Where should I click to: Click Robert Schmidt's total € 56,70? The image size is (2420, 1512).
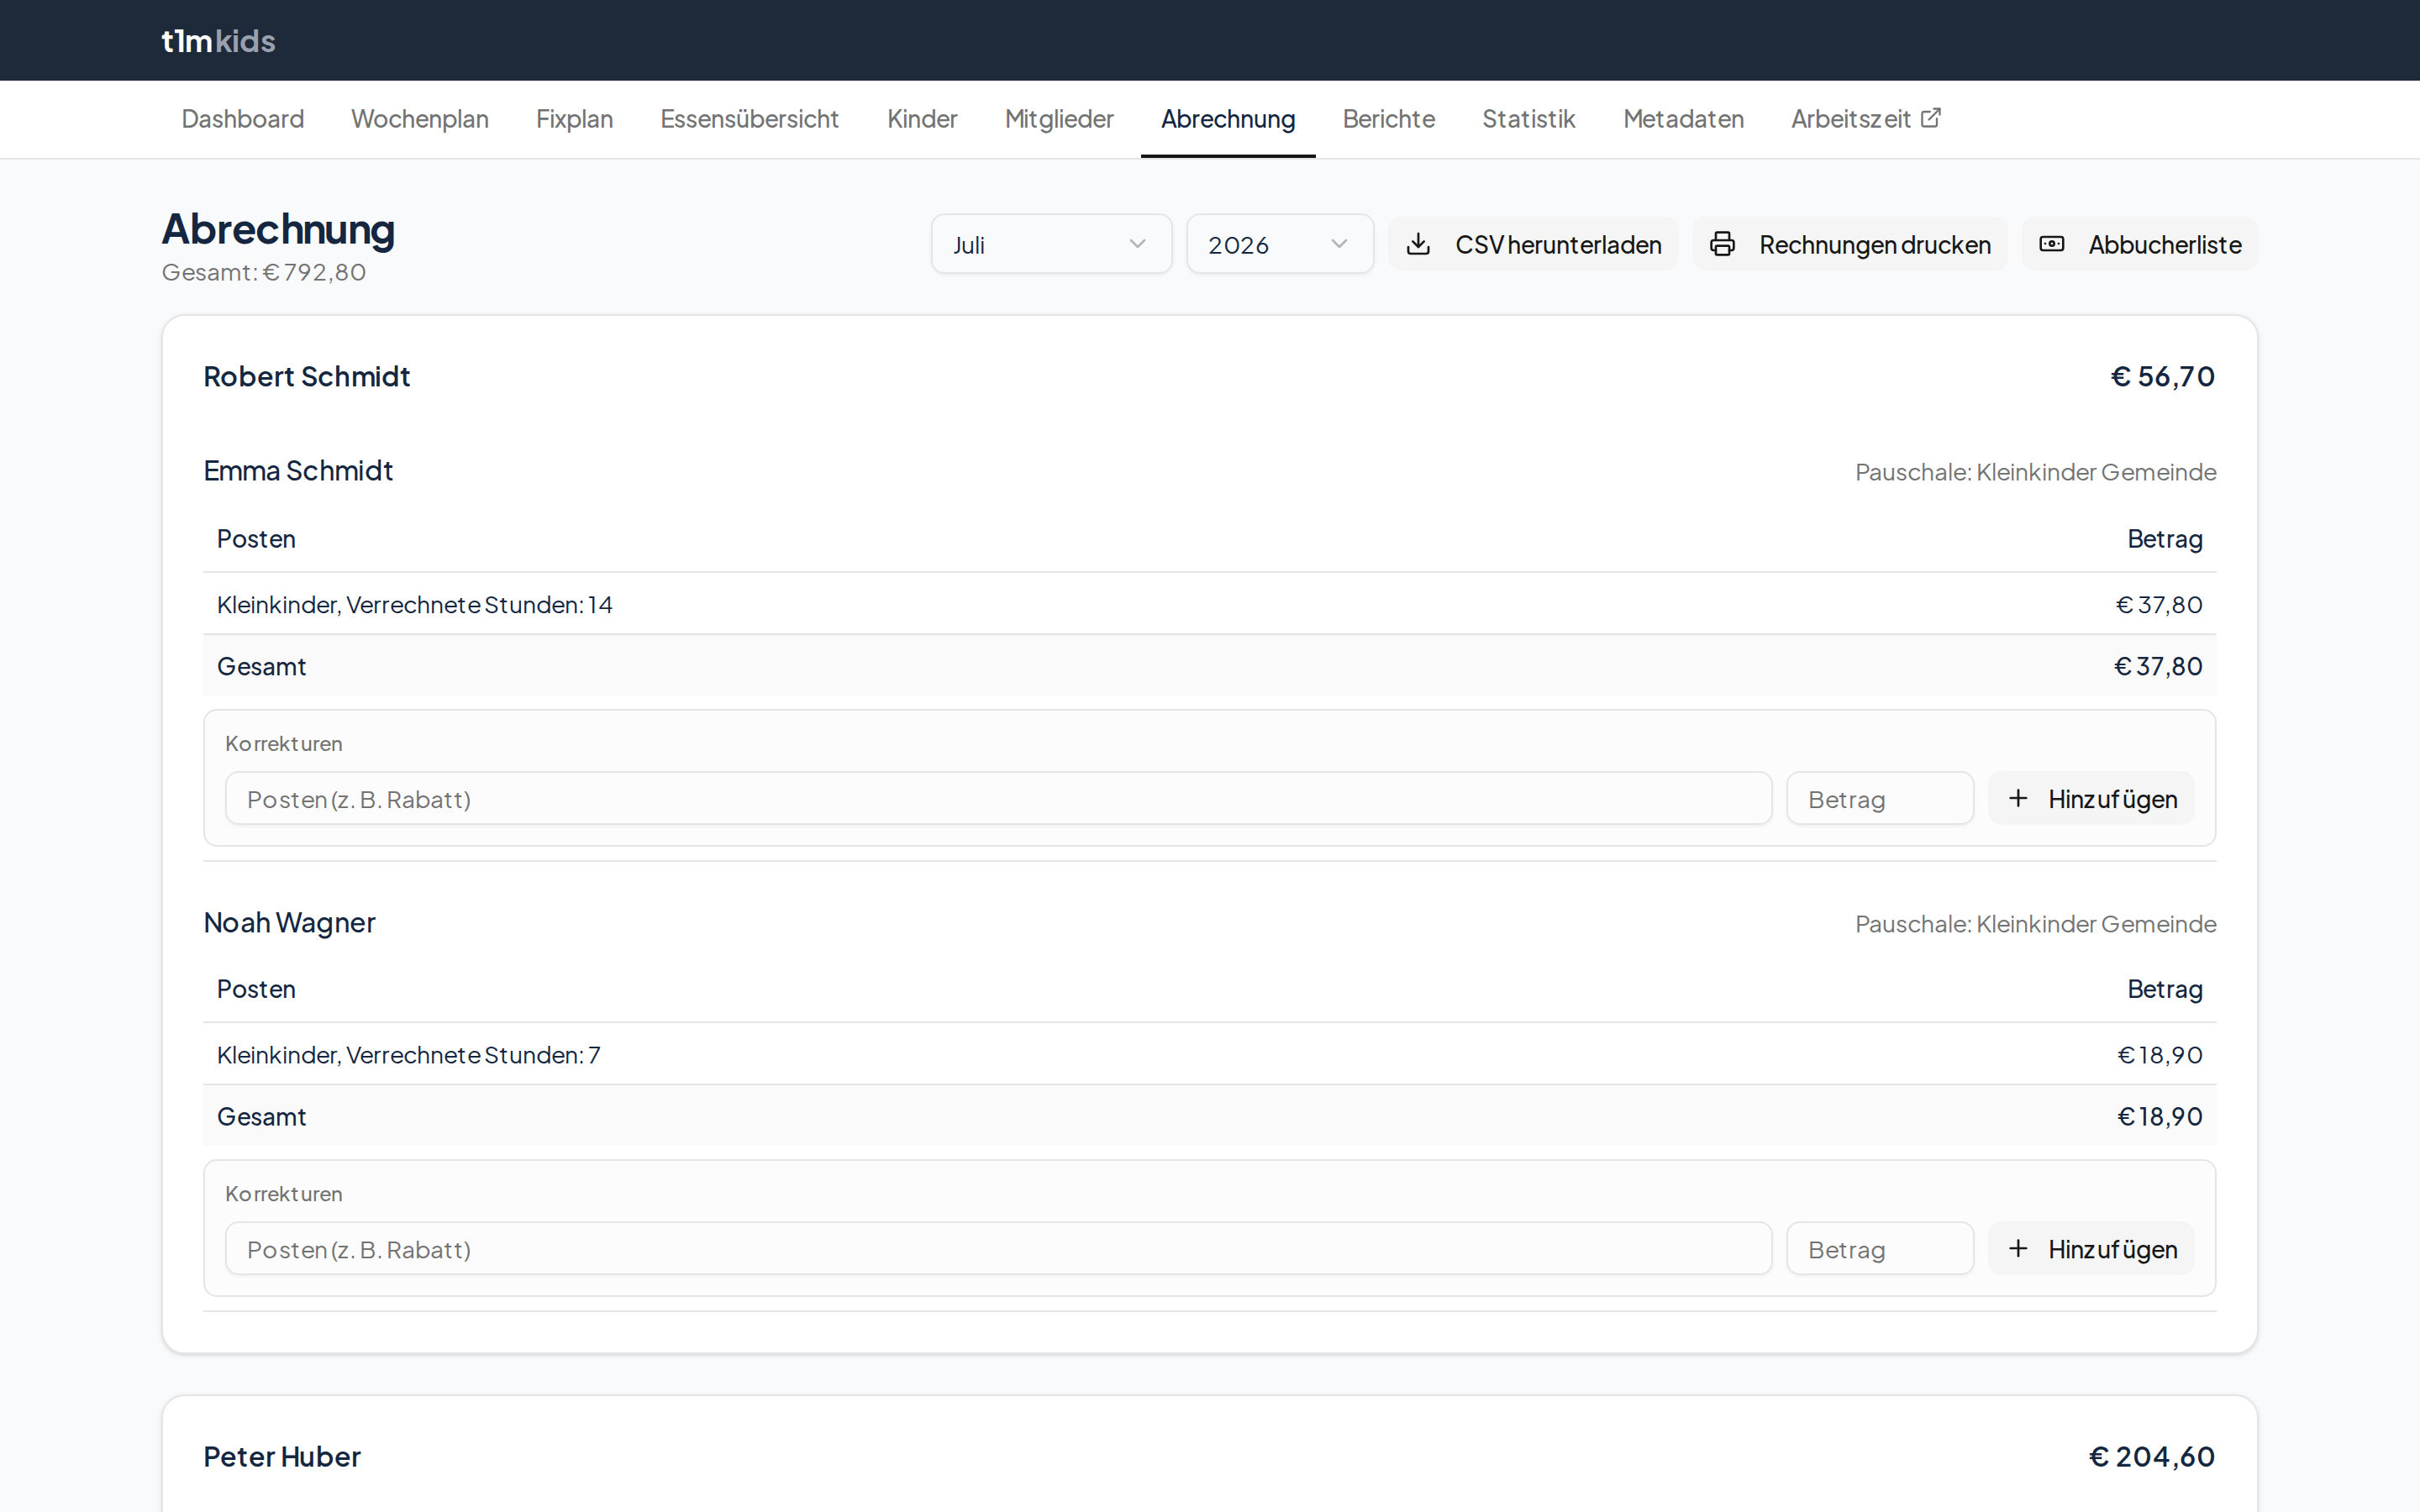tap(2162, 376)
